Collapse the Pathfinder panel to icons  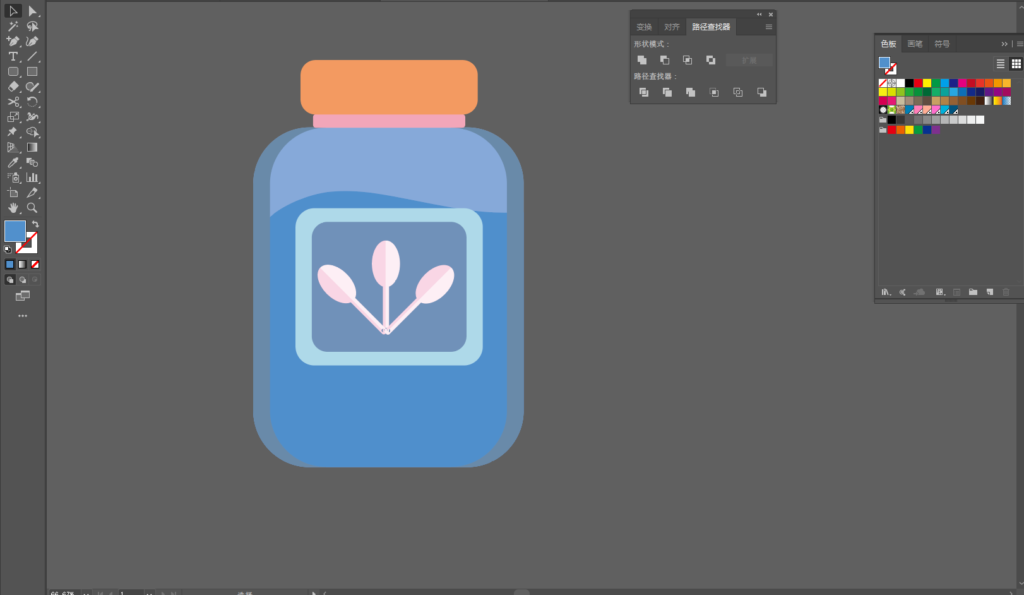[759, 14]
